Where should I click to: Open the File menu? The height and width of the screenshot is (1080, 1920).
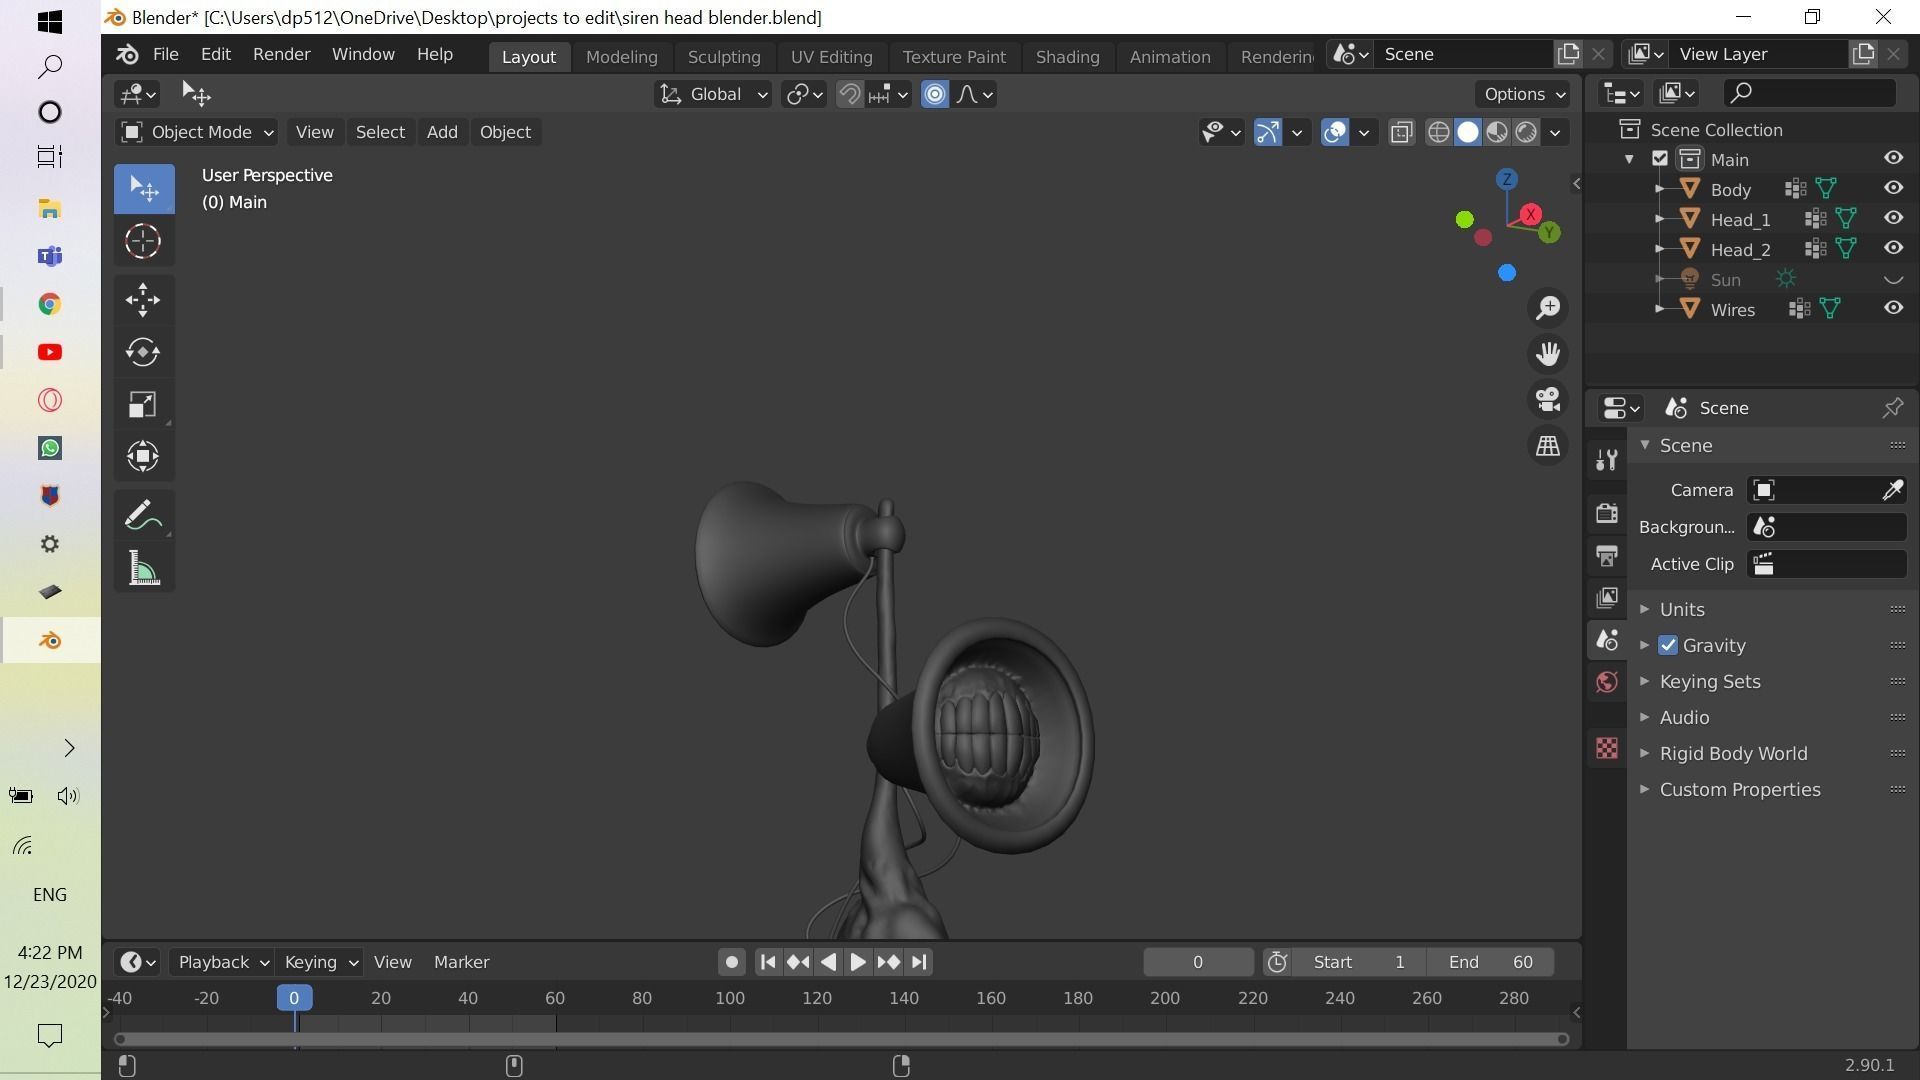(165, 54)
